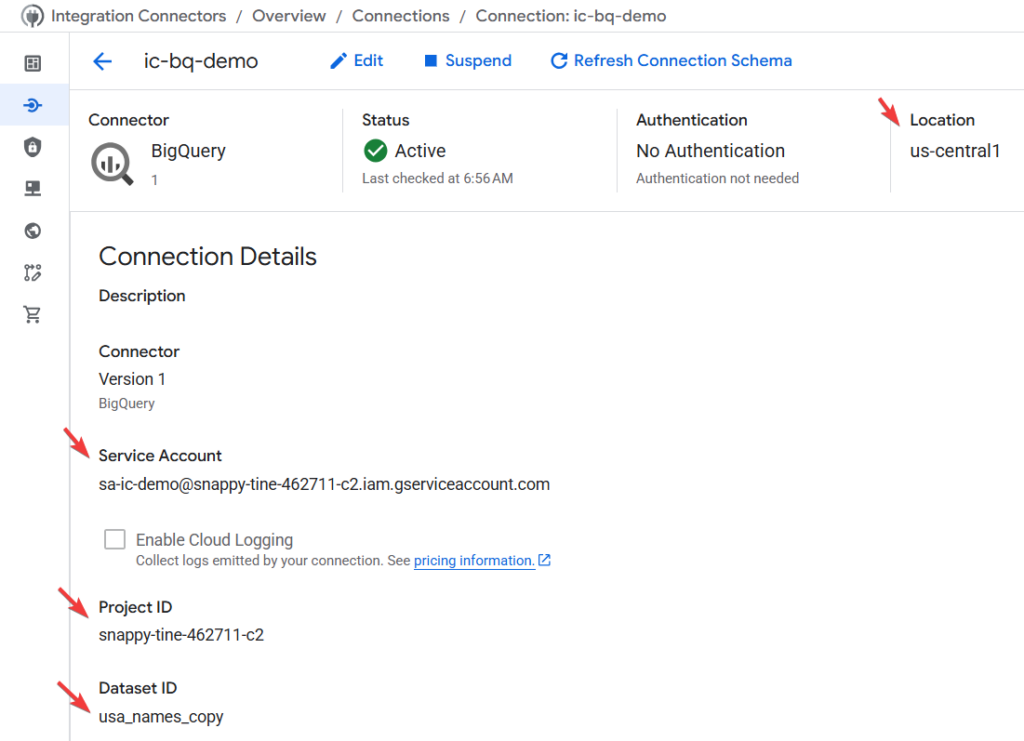Refresh Connection Schema
The image size is (1024, 741).
coord(671,61)
